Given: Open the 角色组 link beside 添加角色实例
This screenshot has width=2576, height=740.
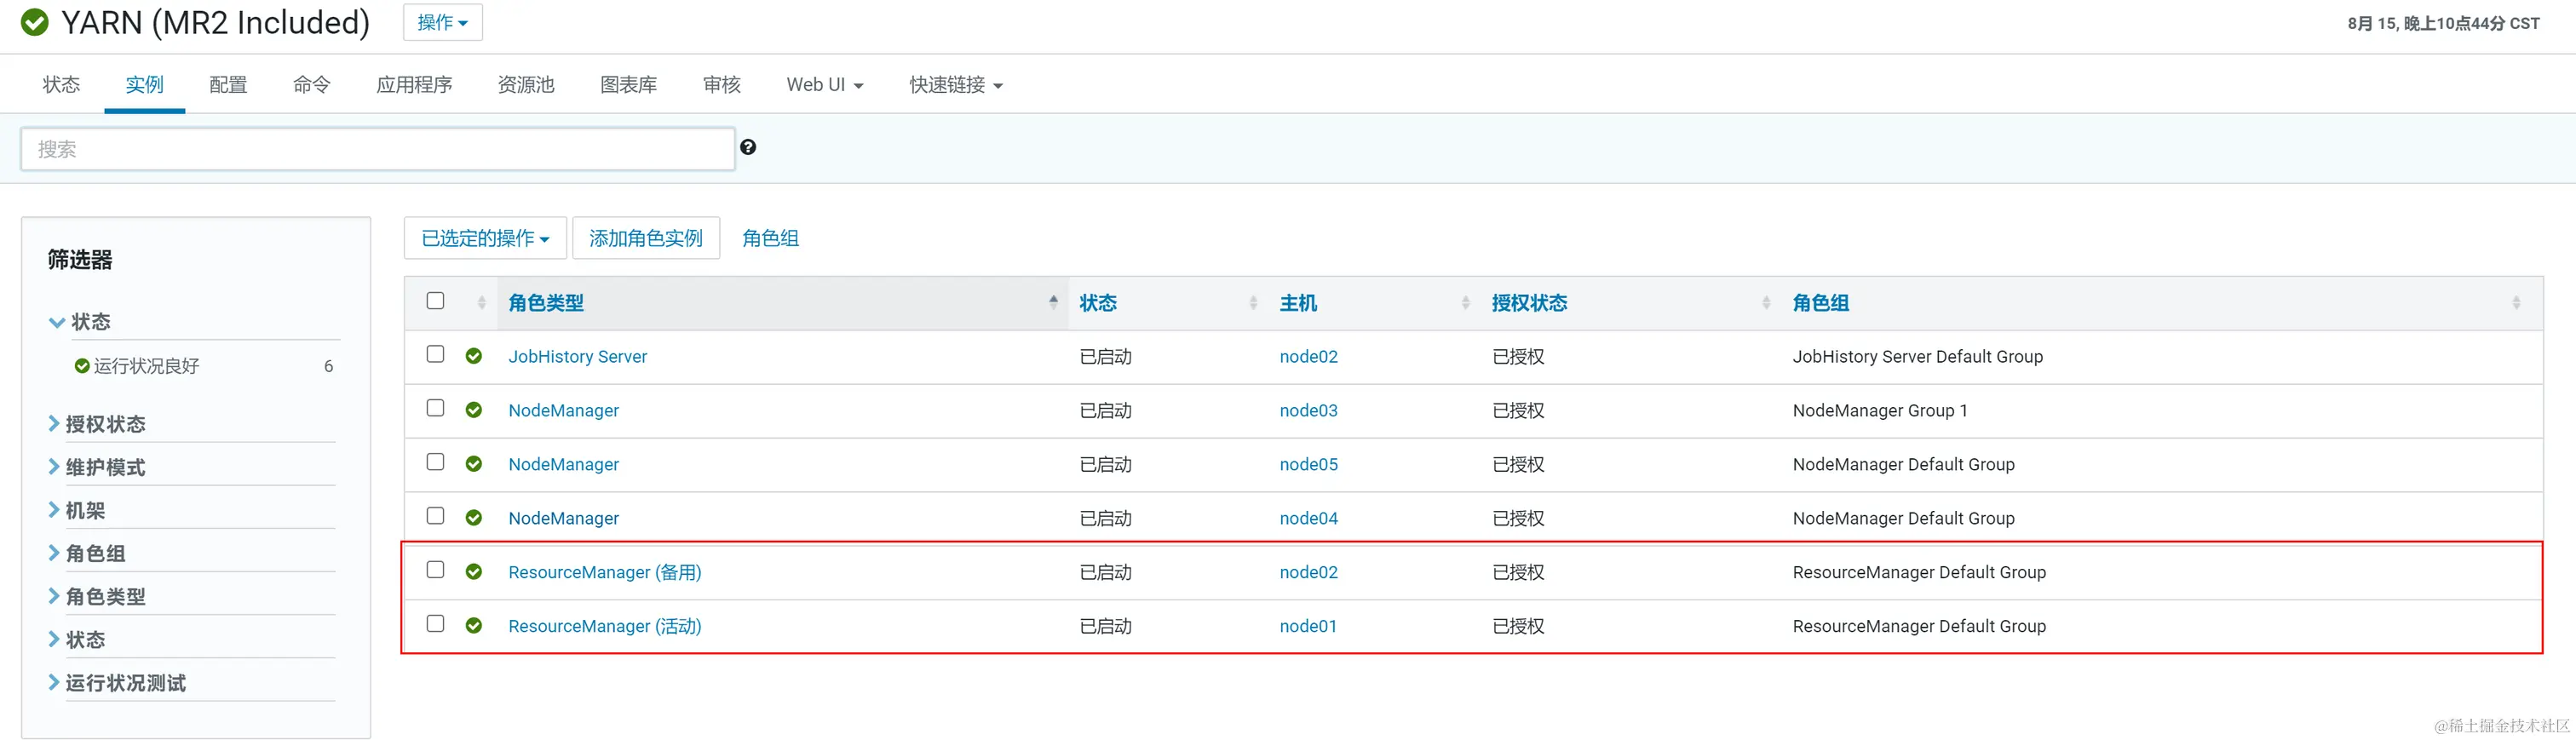Looking at the screenshot, I should tap(770, 238).
